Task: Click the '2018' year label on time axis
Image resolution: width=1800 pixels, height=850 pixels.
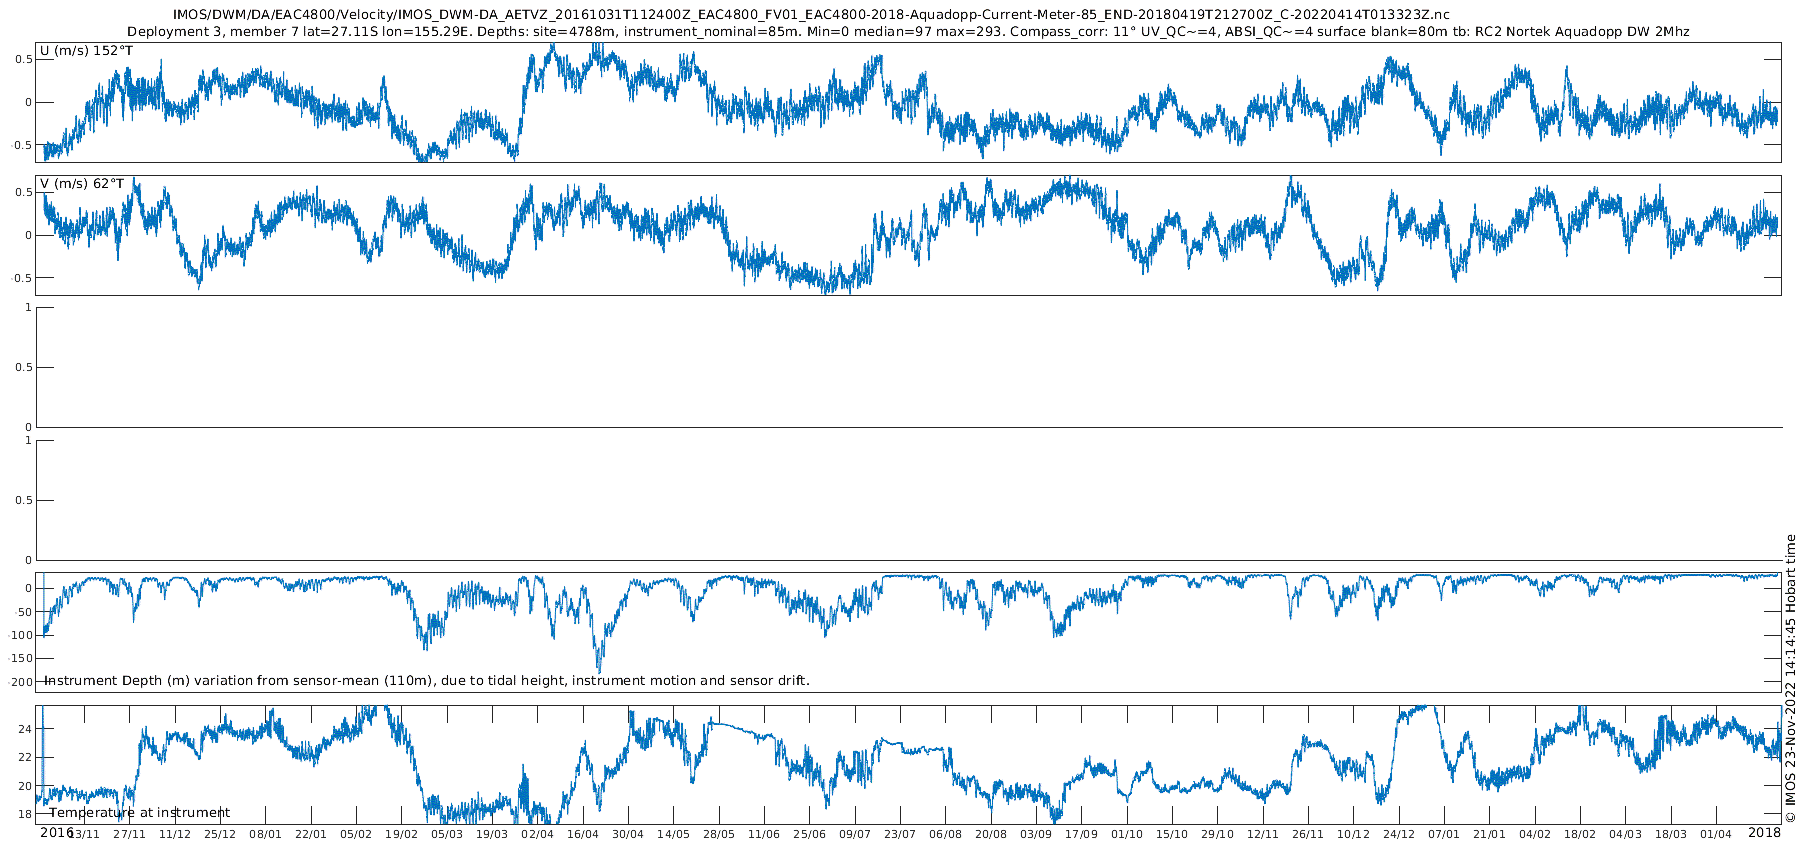Action: click(x=1764, y=832)
